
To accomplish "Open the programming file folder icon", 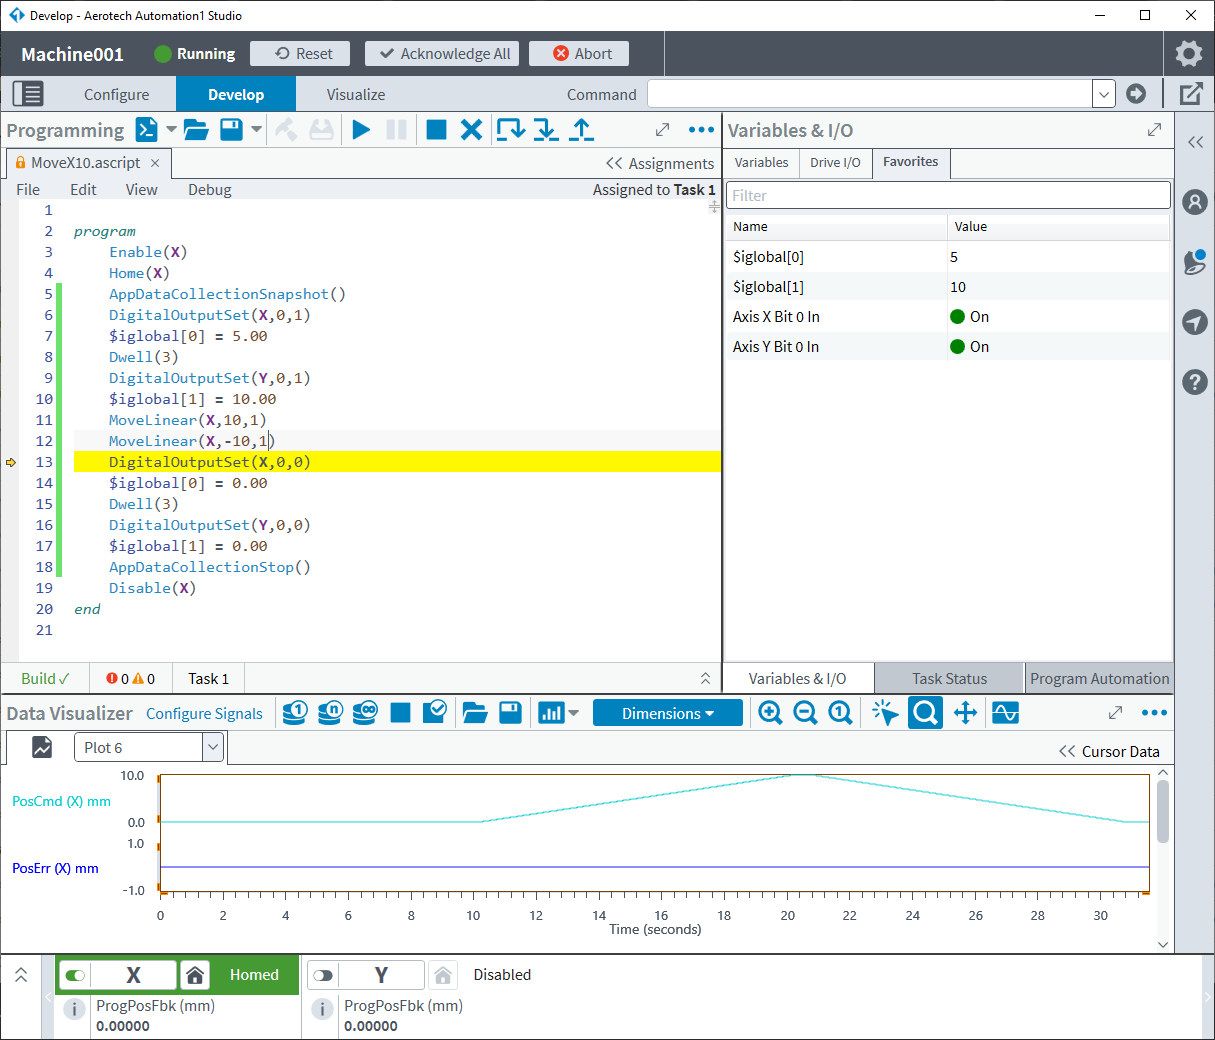I will pyautogui.click(x=196, y=130).
